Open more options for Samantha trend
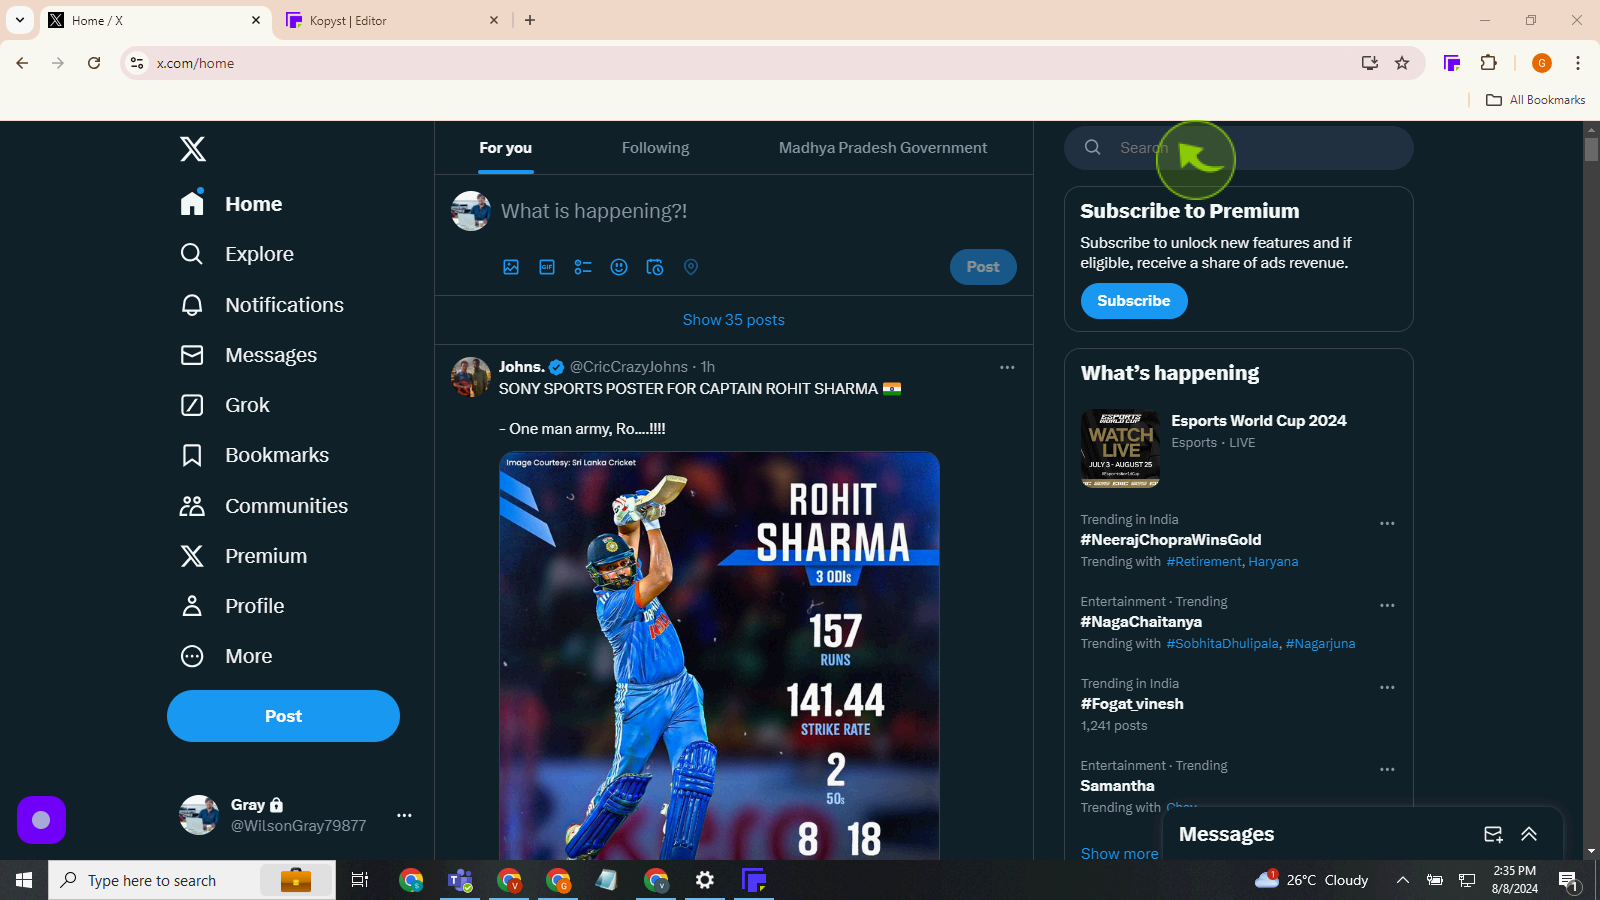Screen dimensions: 1600x900 (1387, 770)
